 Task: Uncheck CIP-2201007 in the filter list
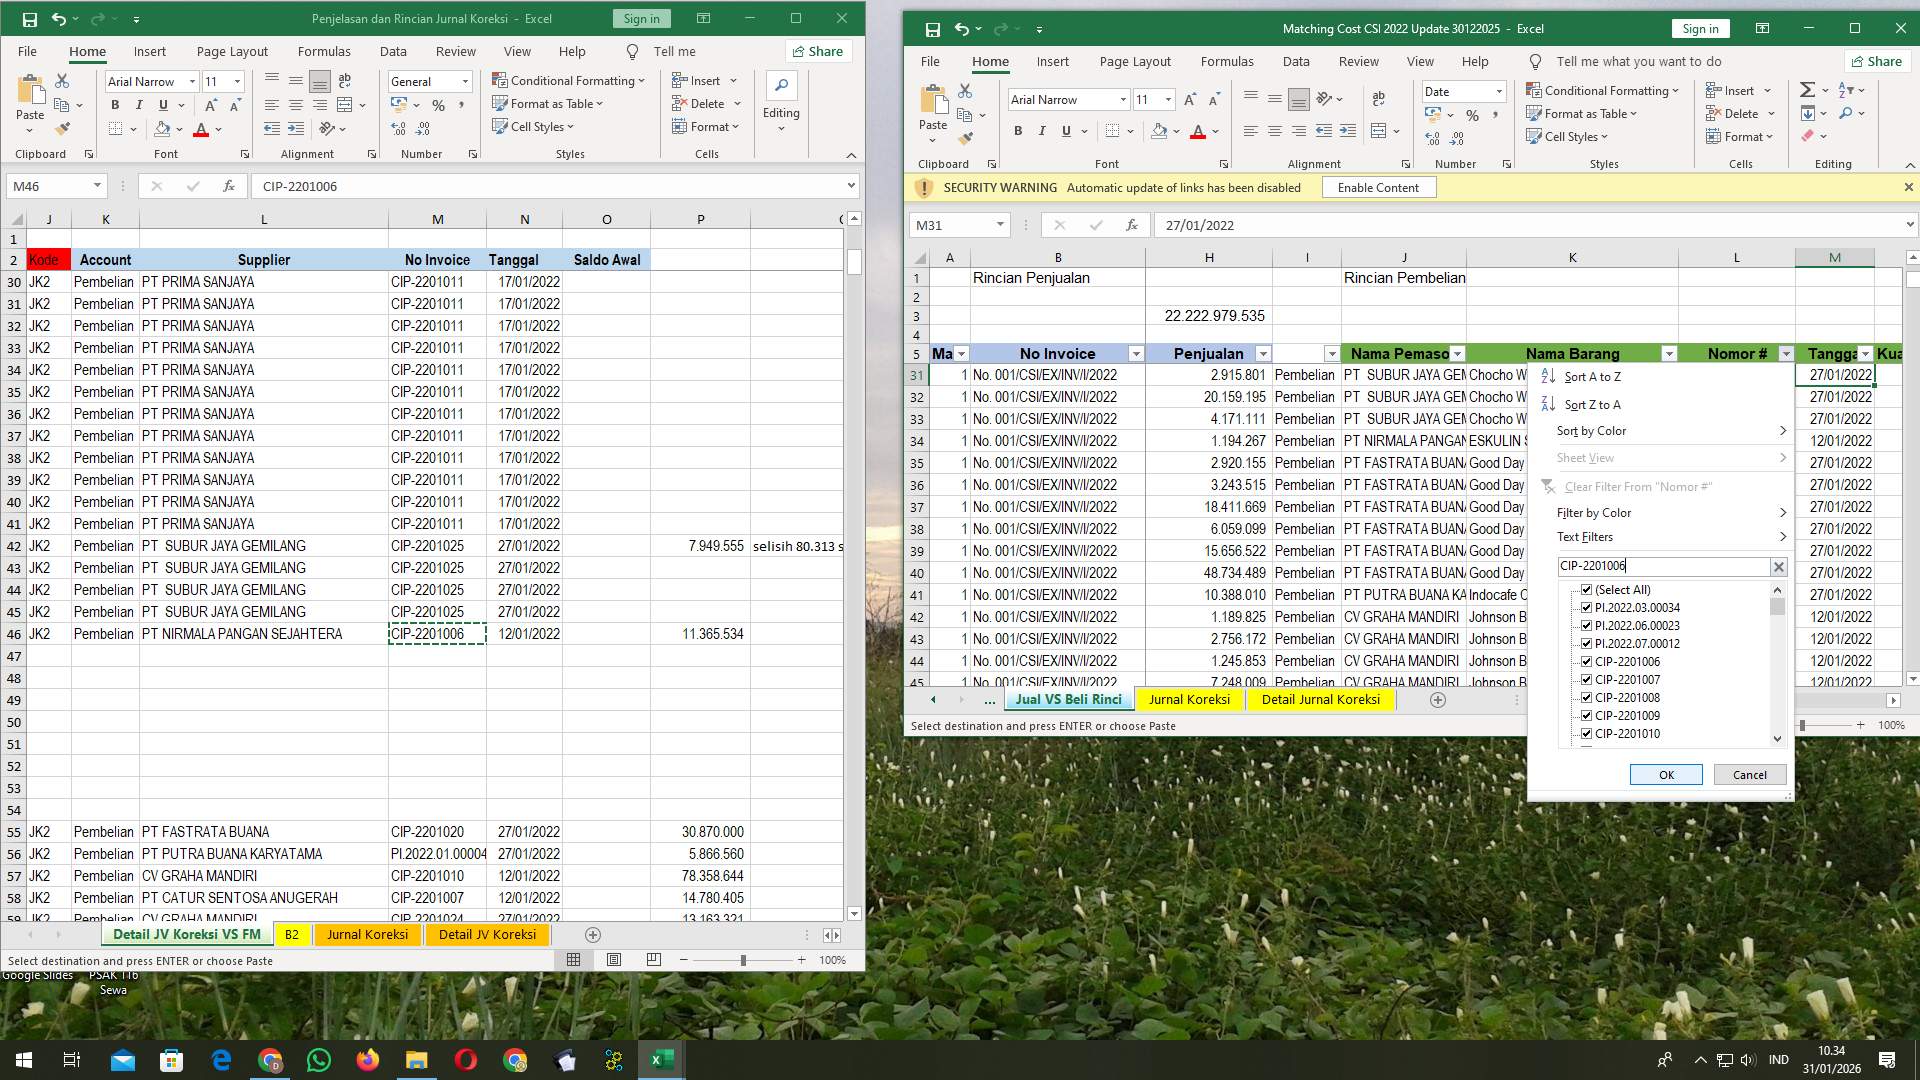point(1588,679)
